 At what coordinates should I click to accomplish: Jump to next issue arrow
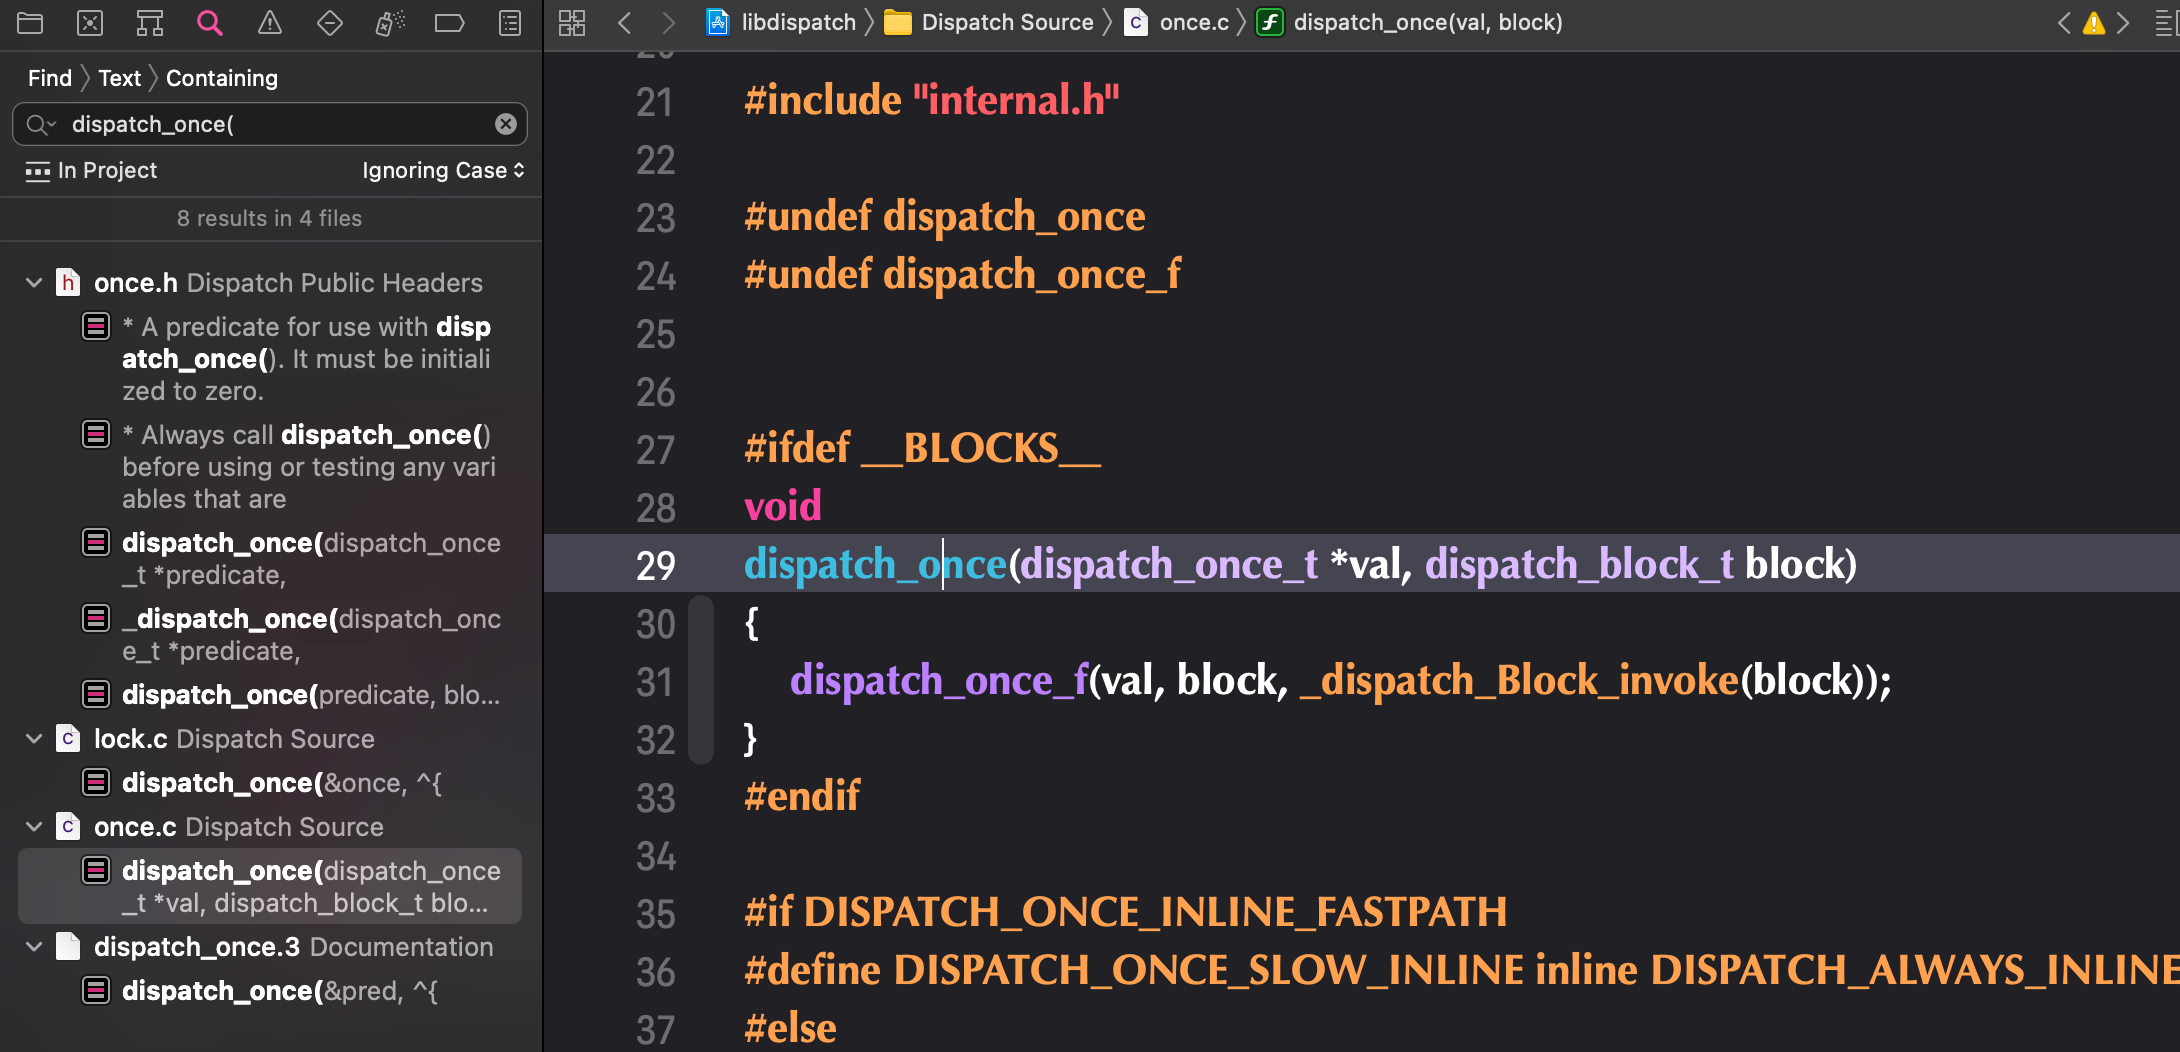click(x=2123, y=23)
